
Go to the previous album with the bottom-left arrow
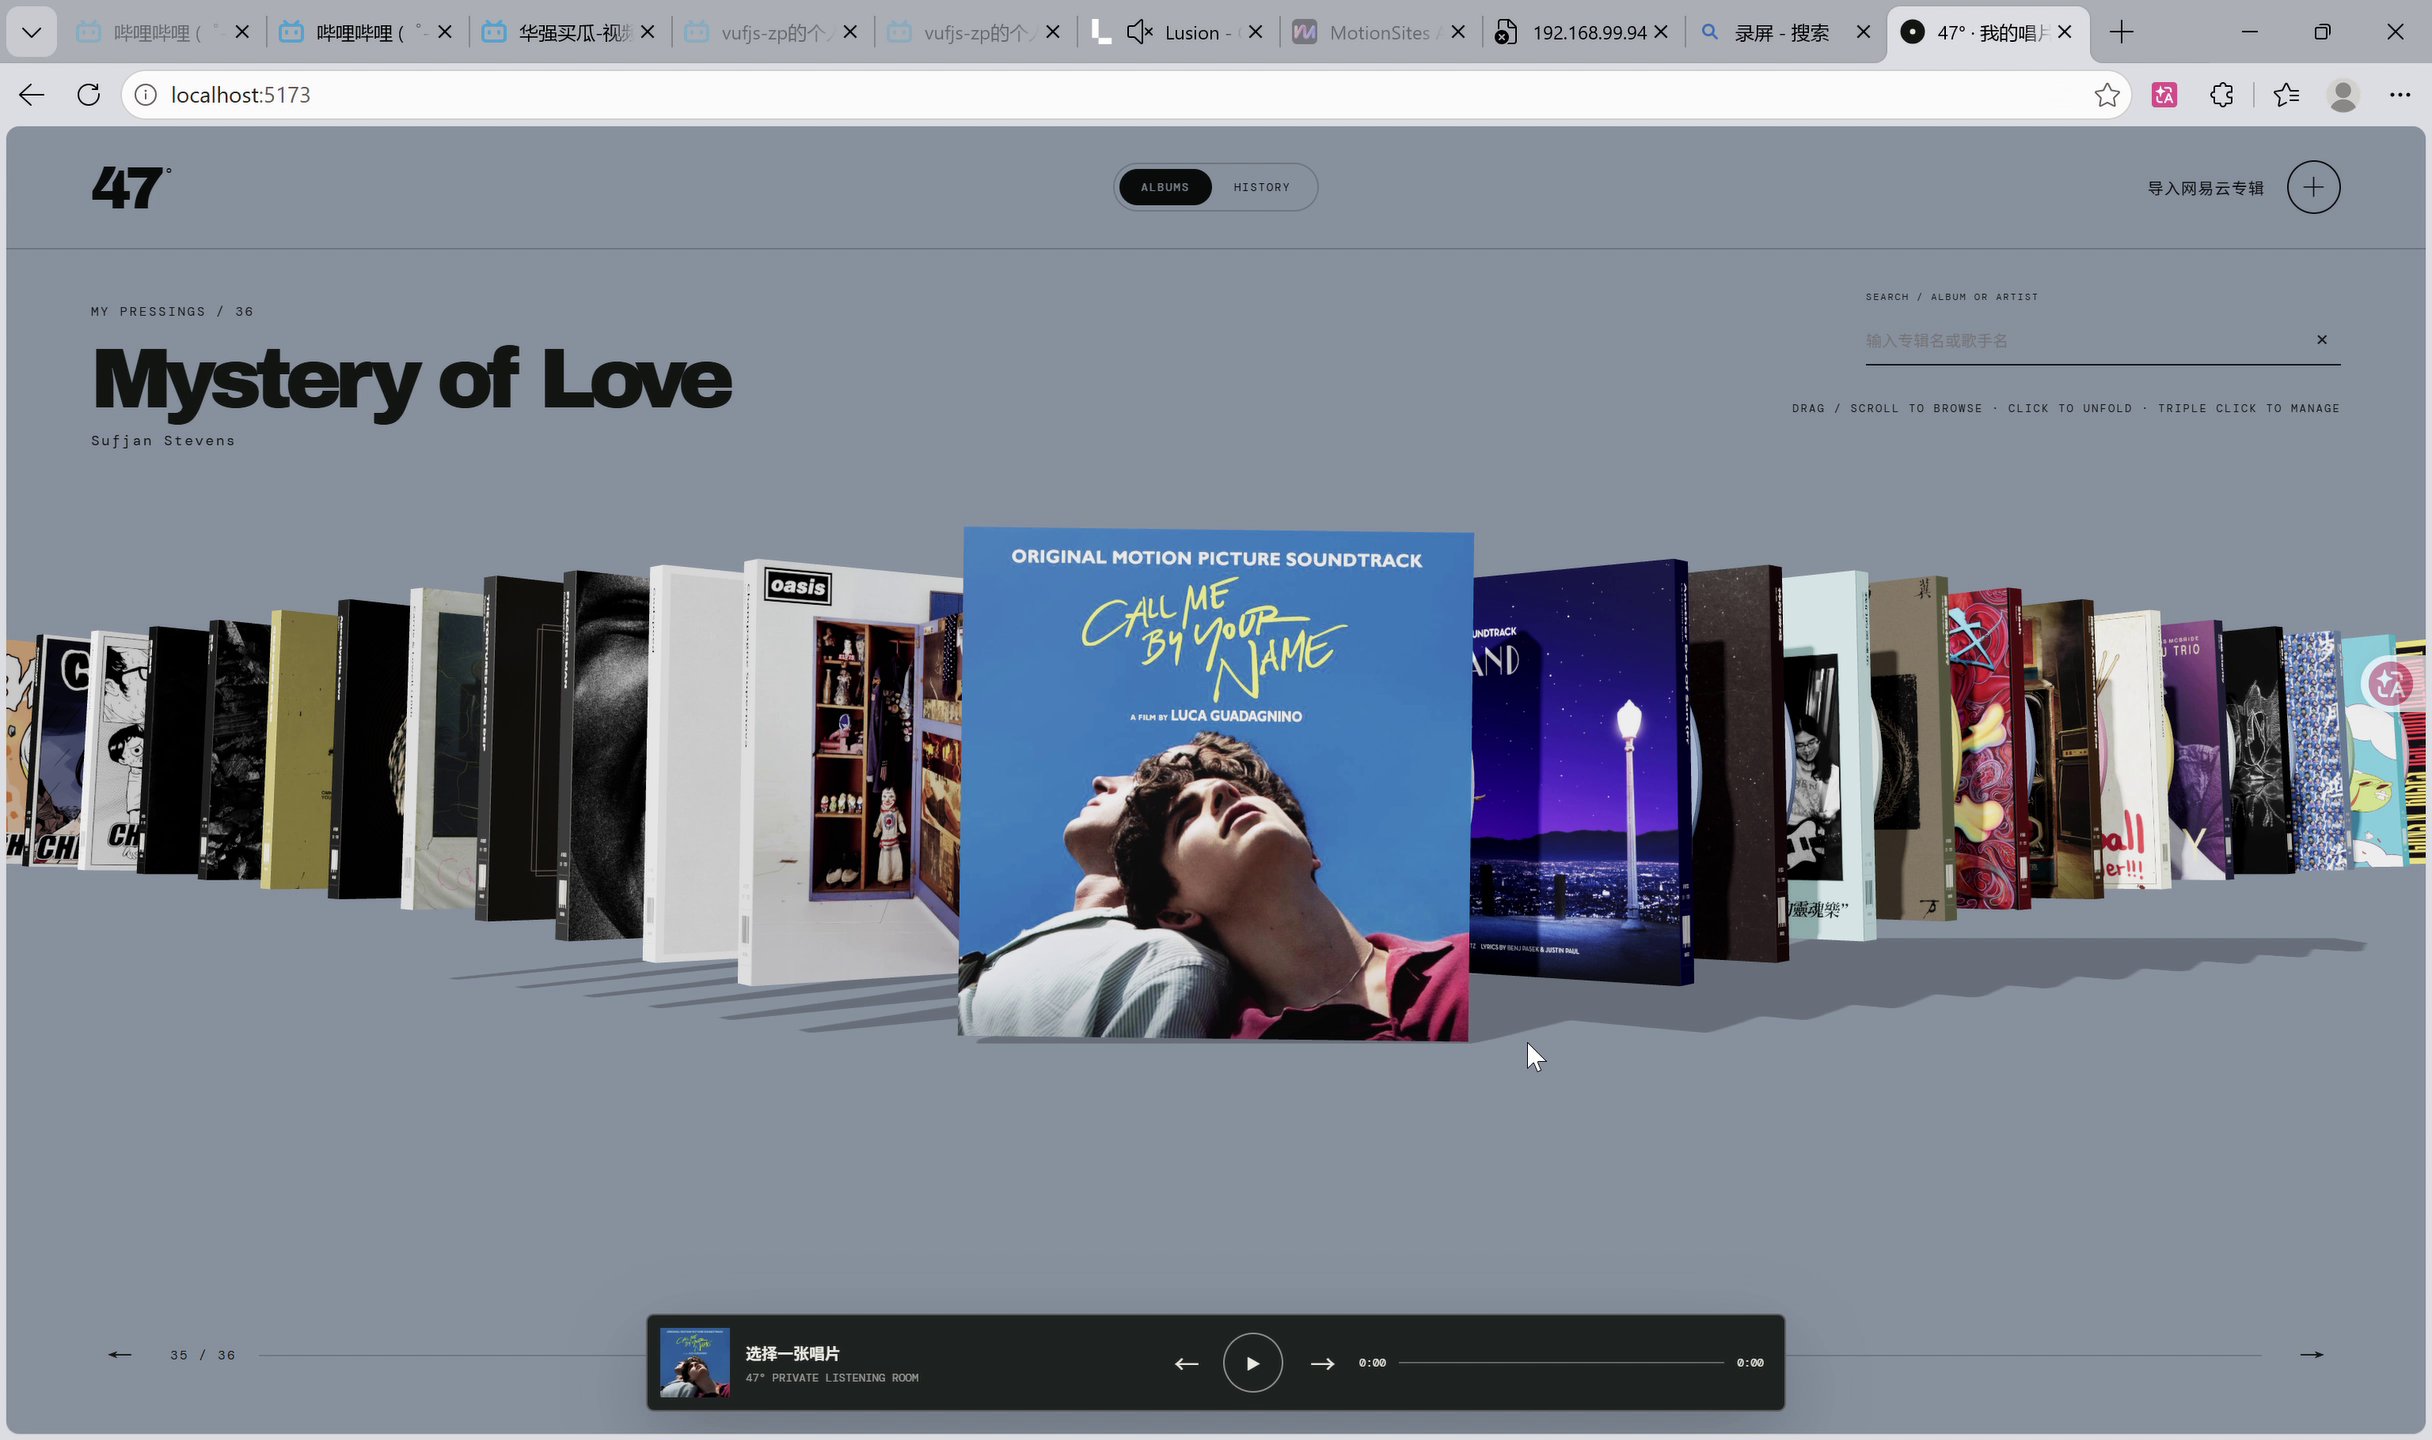(120, 1355)
